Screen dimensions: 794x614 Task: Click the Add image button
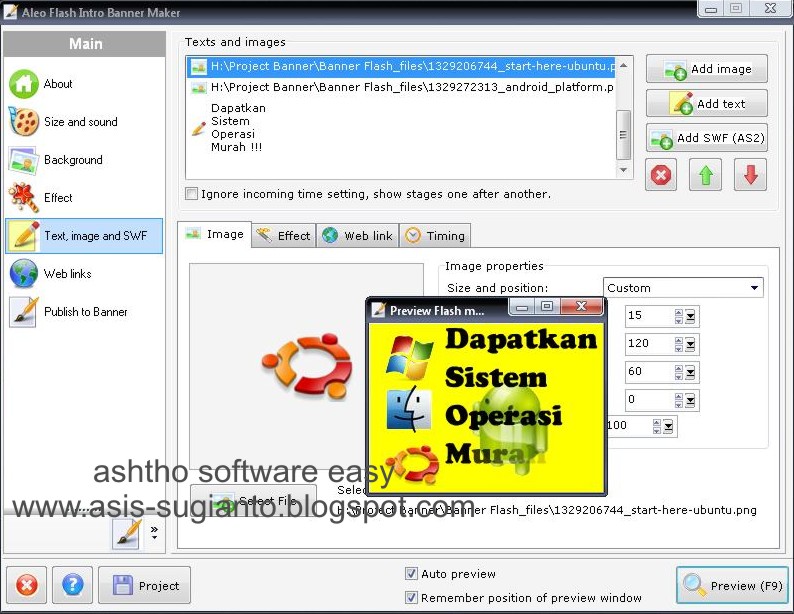click(x=707, y=69)
